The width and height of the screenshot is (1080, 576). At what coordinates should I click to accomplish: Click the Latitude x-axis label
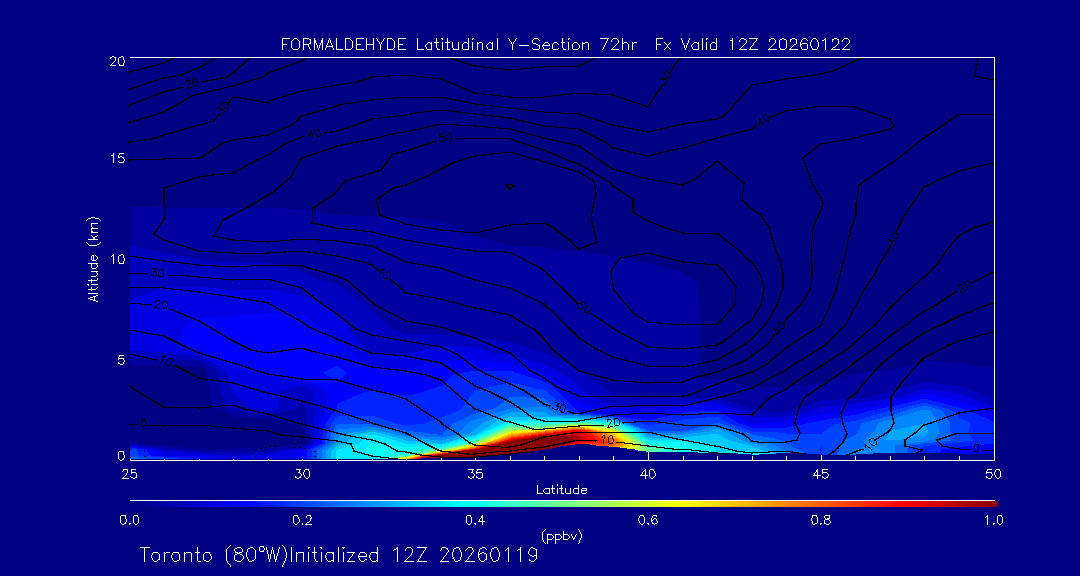tap(560, 489)
